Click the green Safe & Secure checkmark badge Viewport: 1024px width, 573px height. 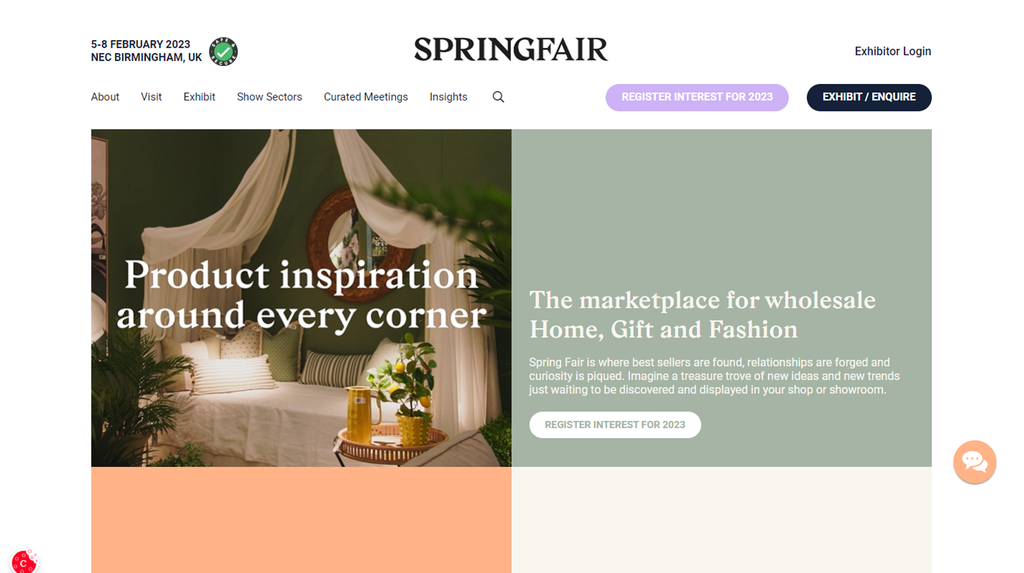coord(223,52)
